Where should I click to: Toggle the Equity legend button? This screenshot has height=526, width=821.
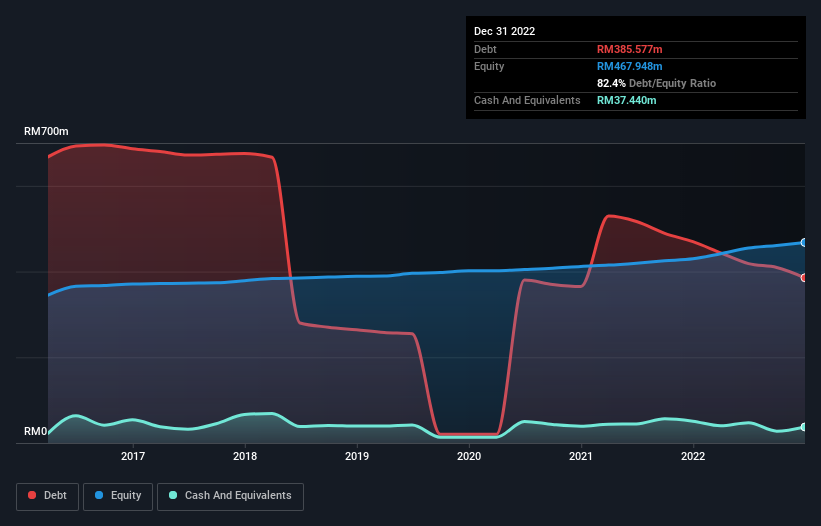pyautogui.click(x=118, y=496)
